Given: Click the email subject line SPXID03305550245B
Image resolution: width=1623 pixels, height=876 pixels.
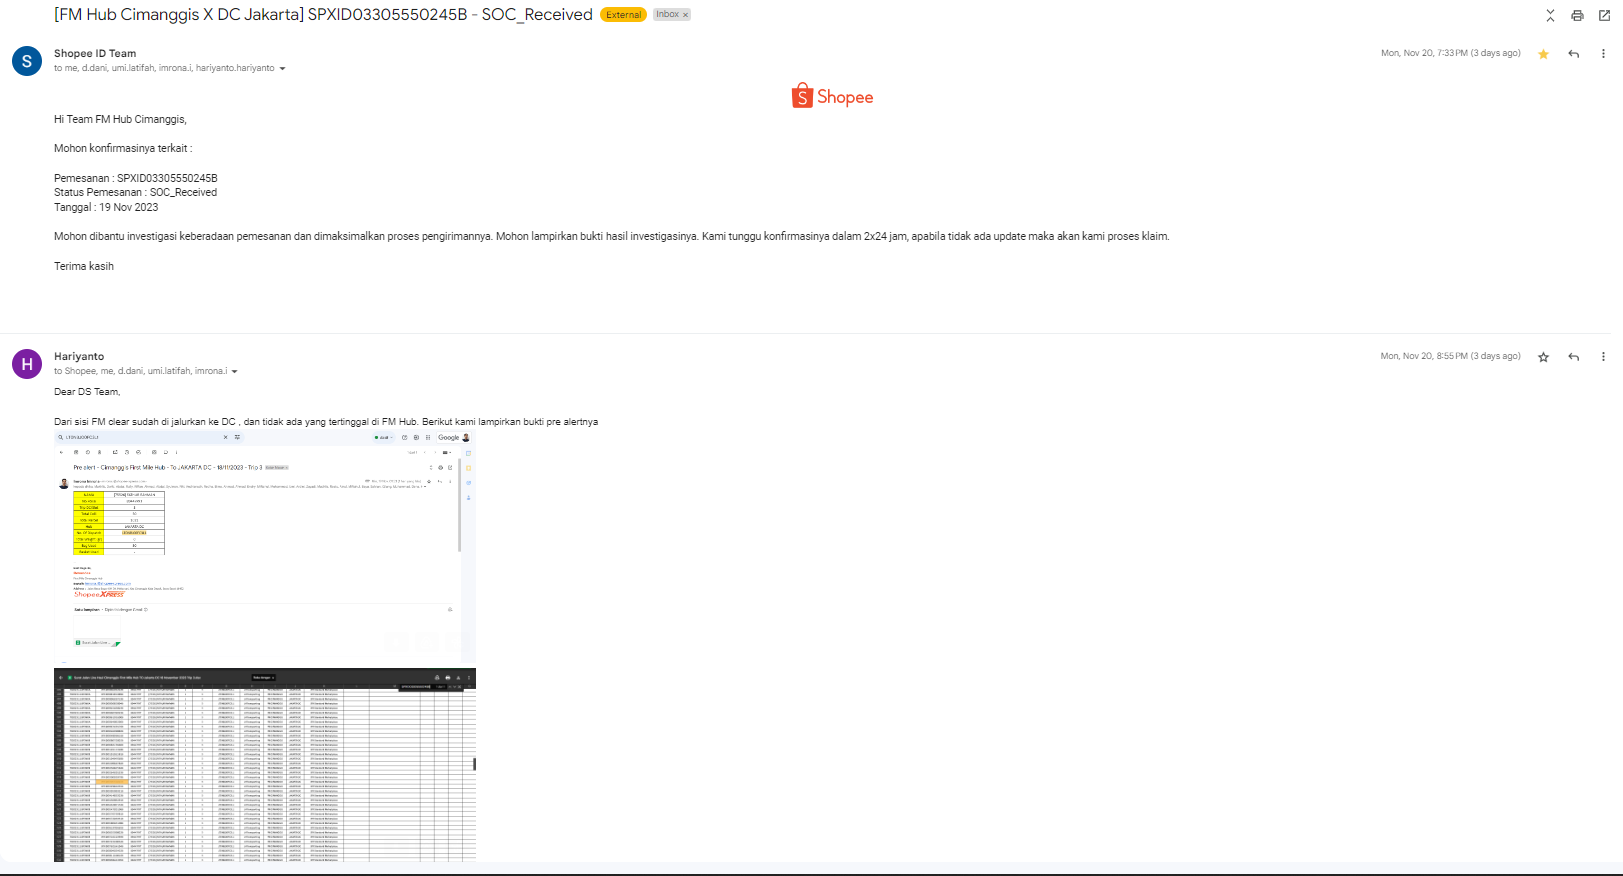Looking at the screenshot, I should tap(323, 15).
